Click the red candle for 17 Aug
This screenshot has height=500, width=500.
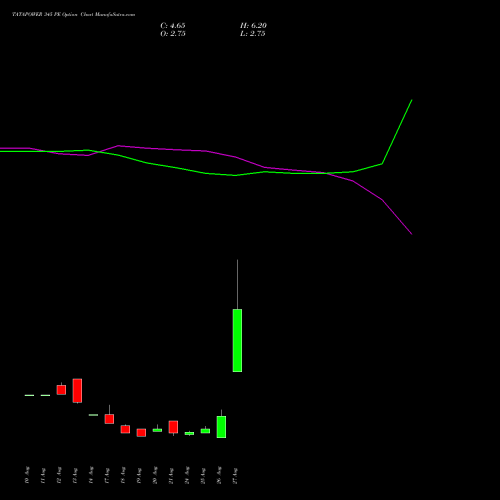click(109, 419)
